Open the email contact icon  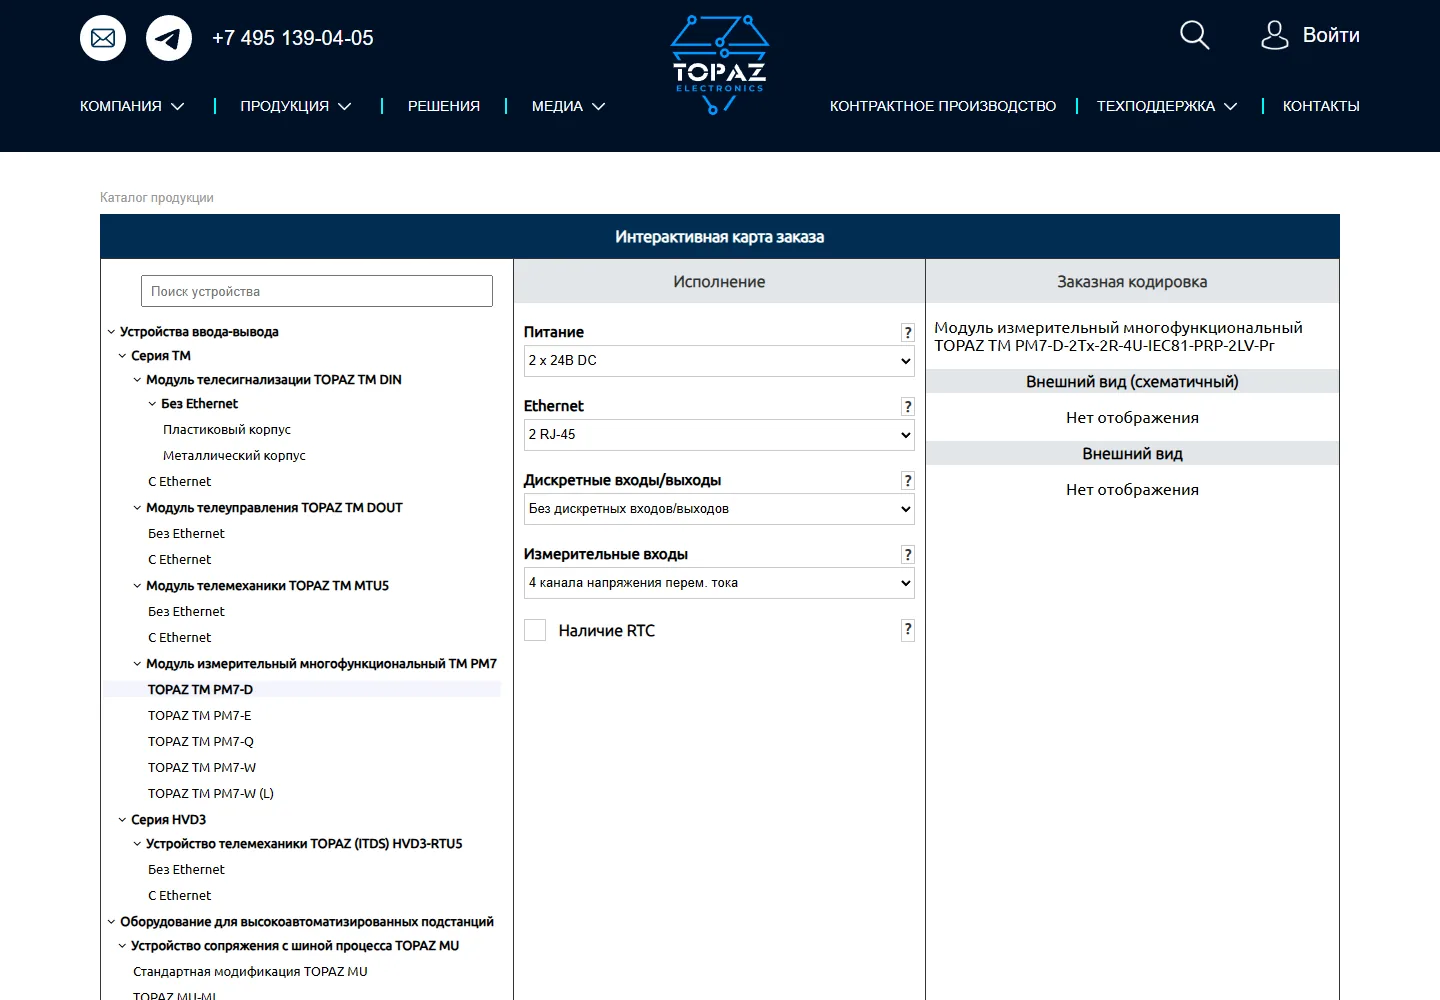103,38
